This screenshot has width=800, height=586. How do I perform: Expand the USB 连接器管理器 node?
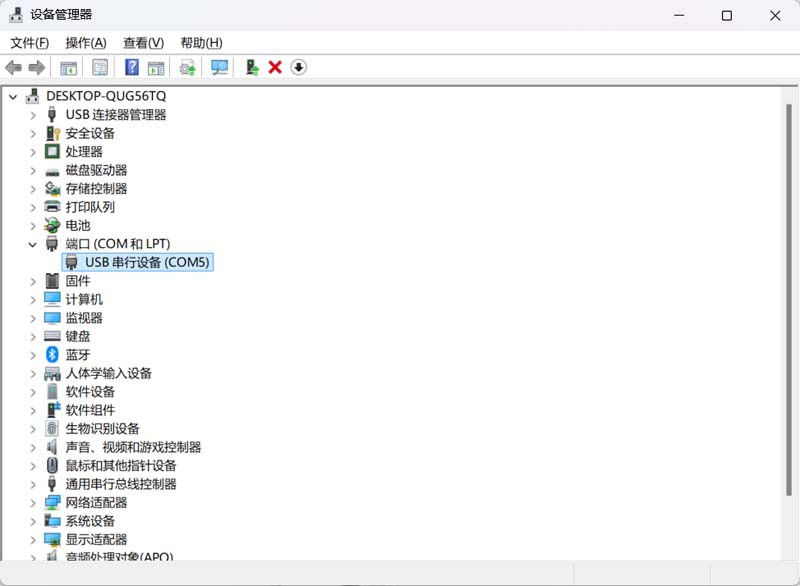(x=33, y=115)
